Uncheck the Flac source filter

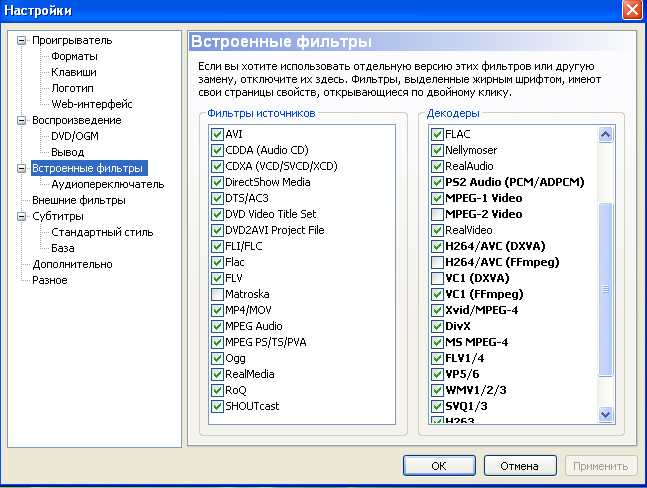tap(217, 262)
